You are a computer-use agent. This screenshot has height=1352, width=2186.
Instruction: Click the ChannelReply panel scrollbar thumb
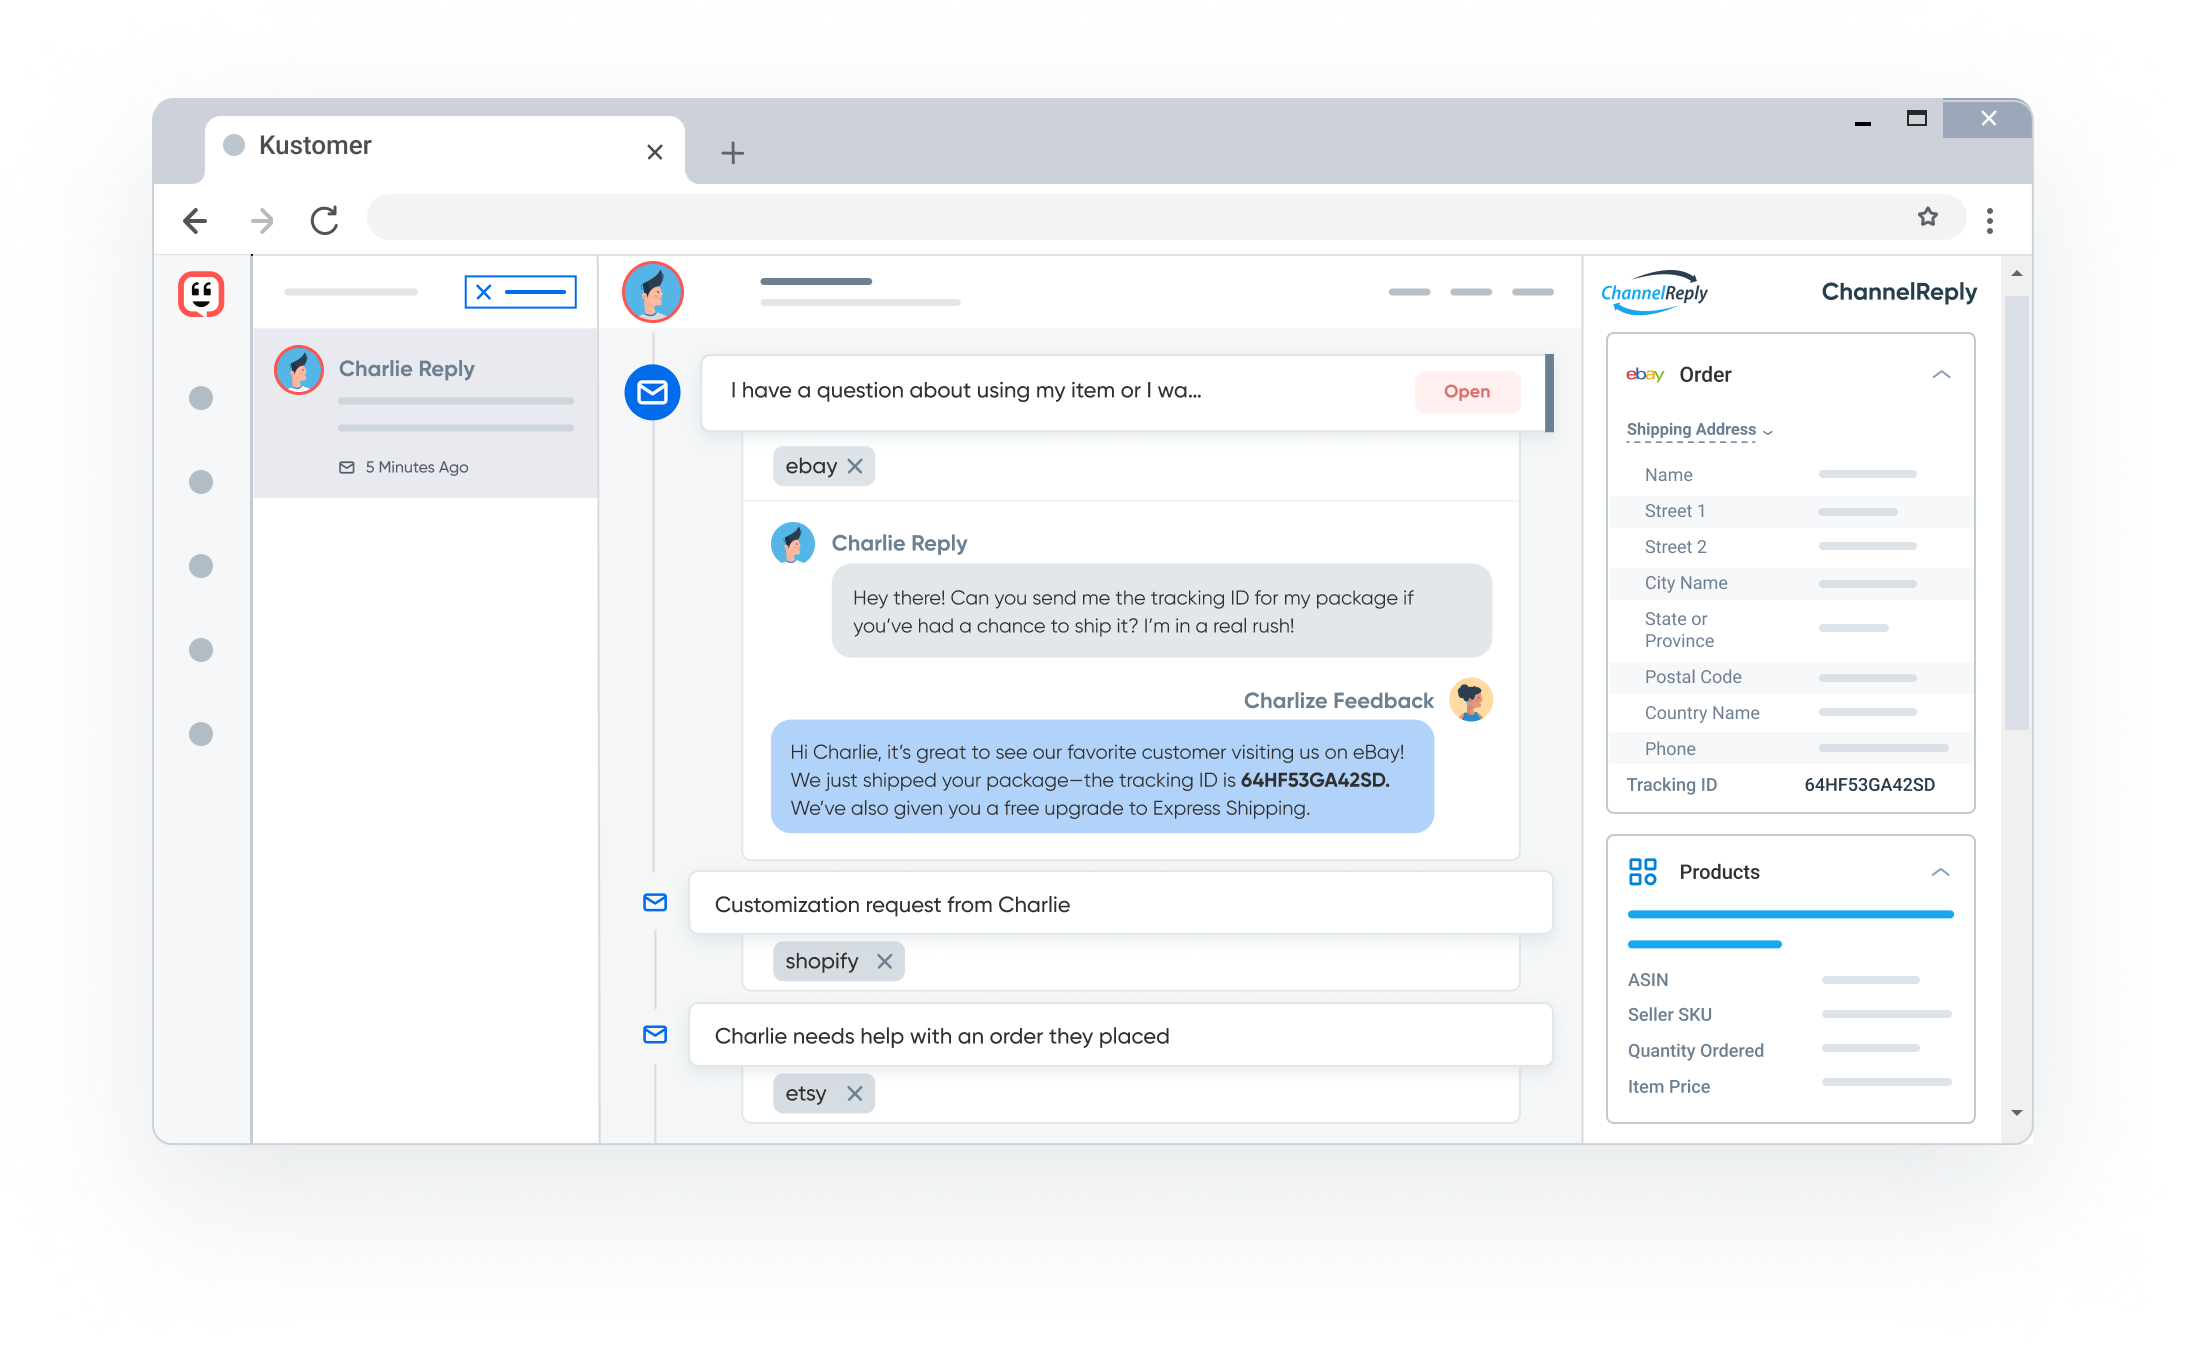[2017, 512]
